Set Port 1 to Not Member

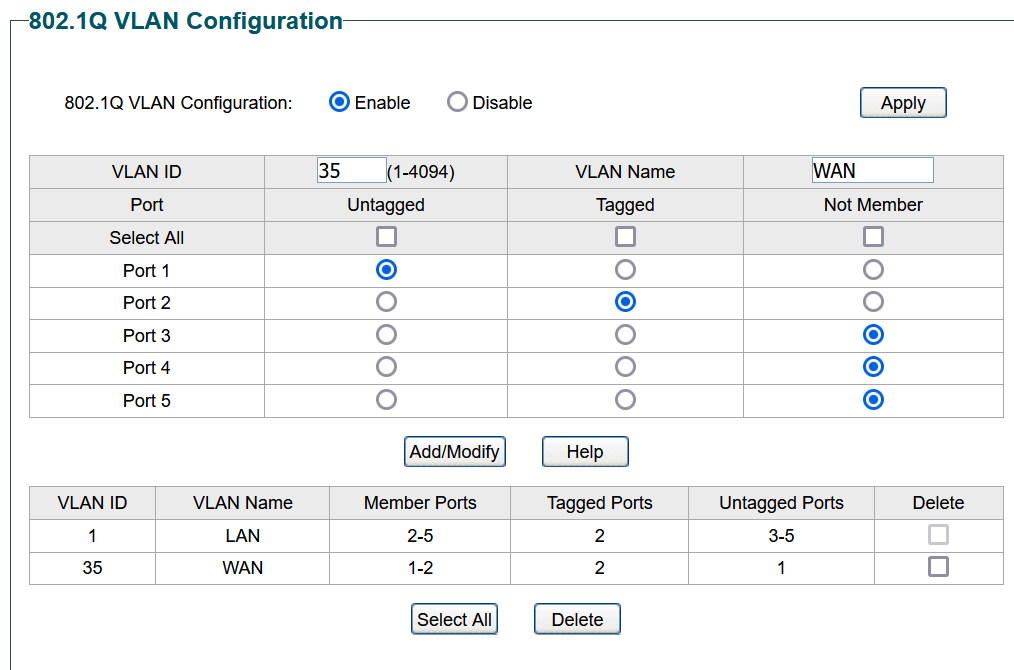coord(873,270)
